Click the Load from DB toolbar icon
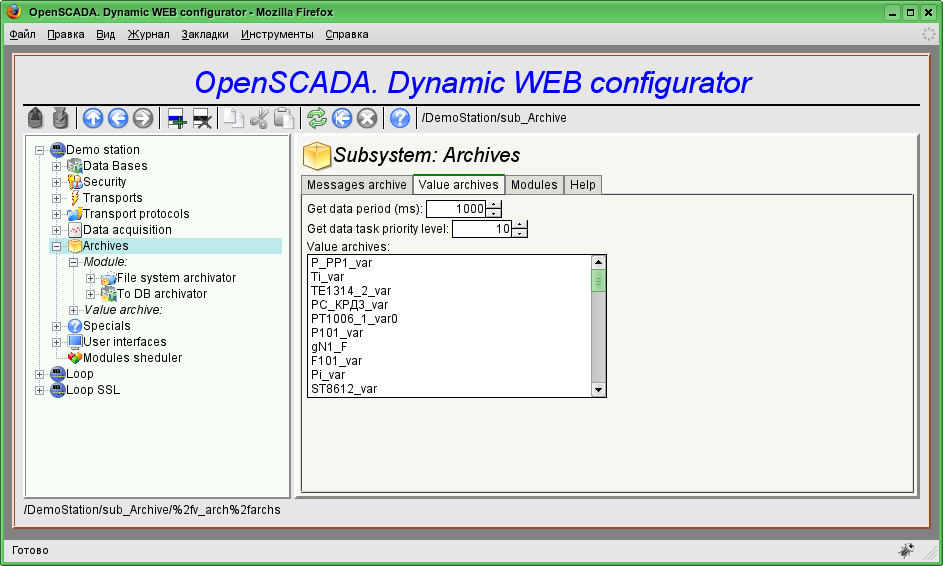Image resolution: width=943 pixels, height=566 pixels. [35, 118]
